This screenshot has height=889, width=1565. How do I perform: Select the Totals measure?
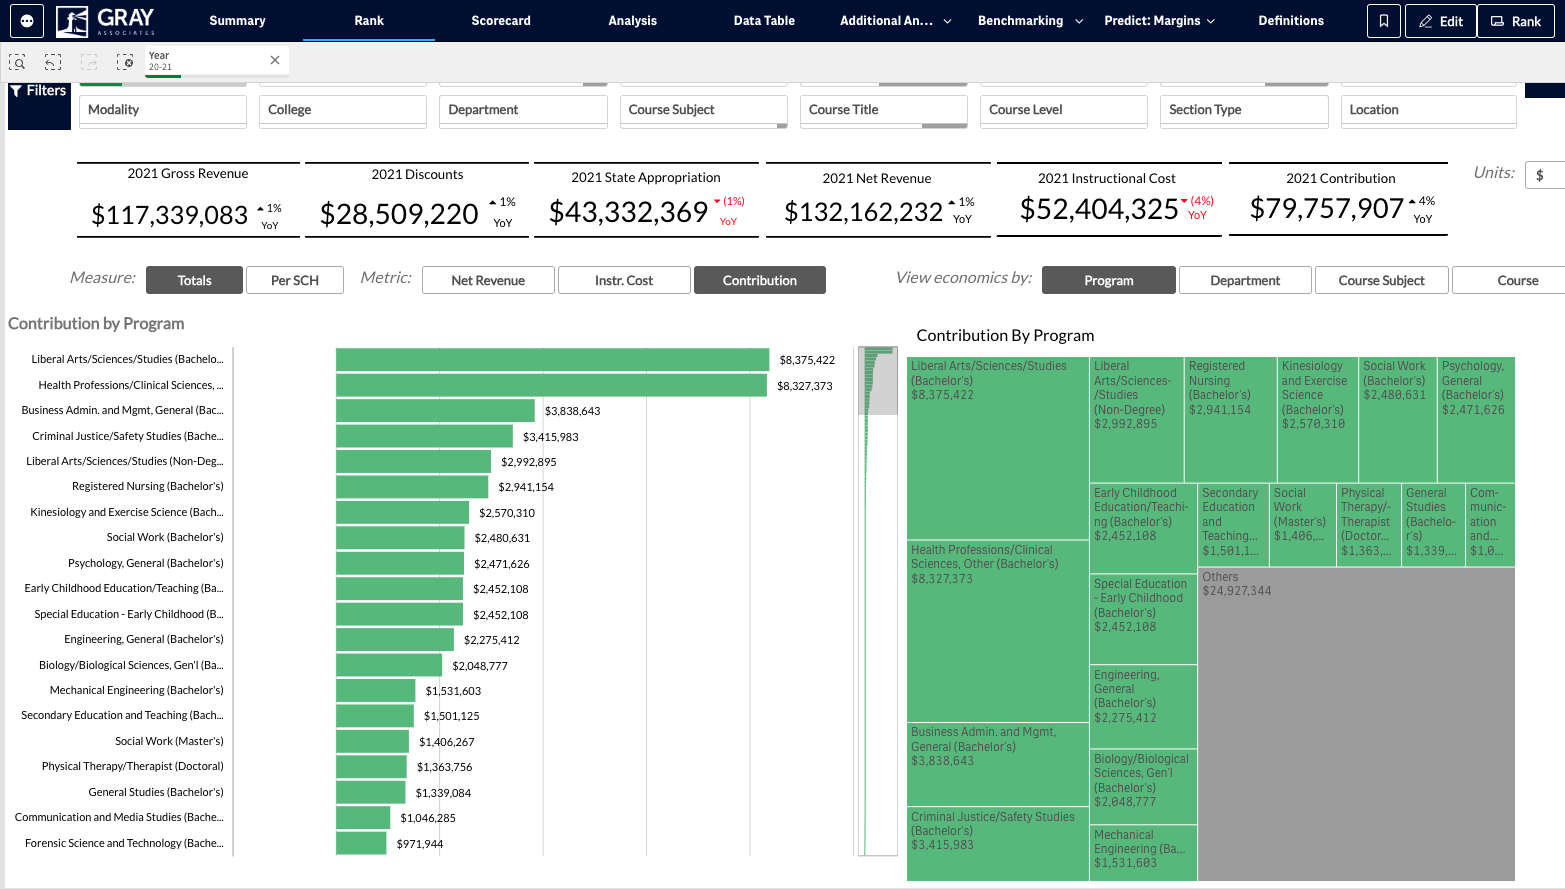(x=194, y=280)
